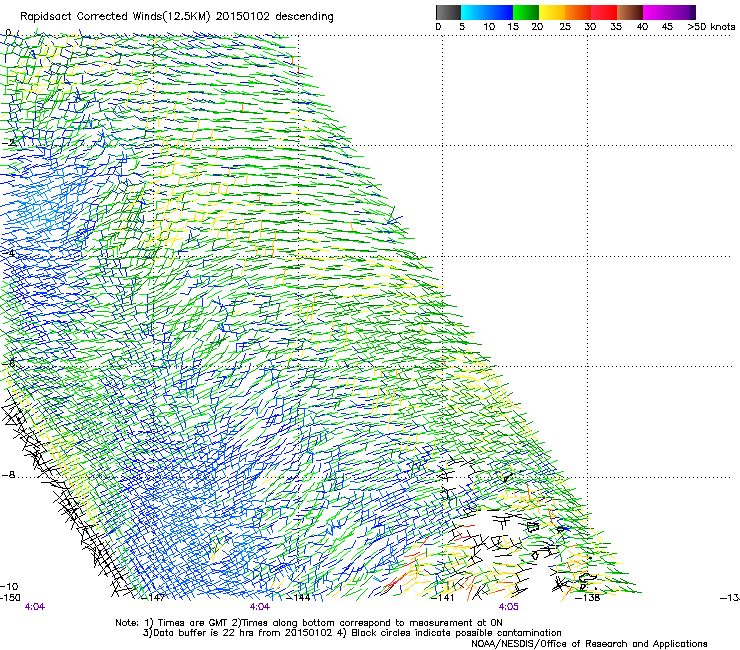Select the '20150102 descending' part of the title

275,16
